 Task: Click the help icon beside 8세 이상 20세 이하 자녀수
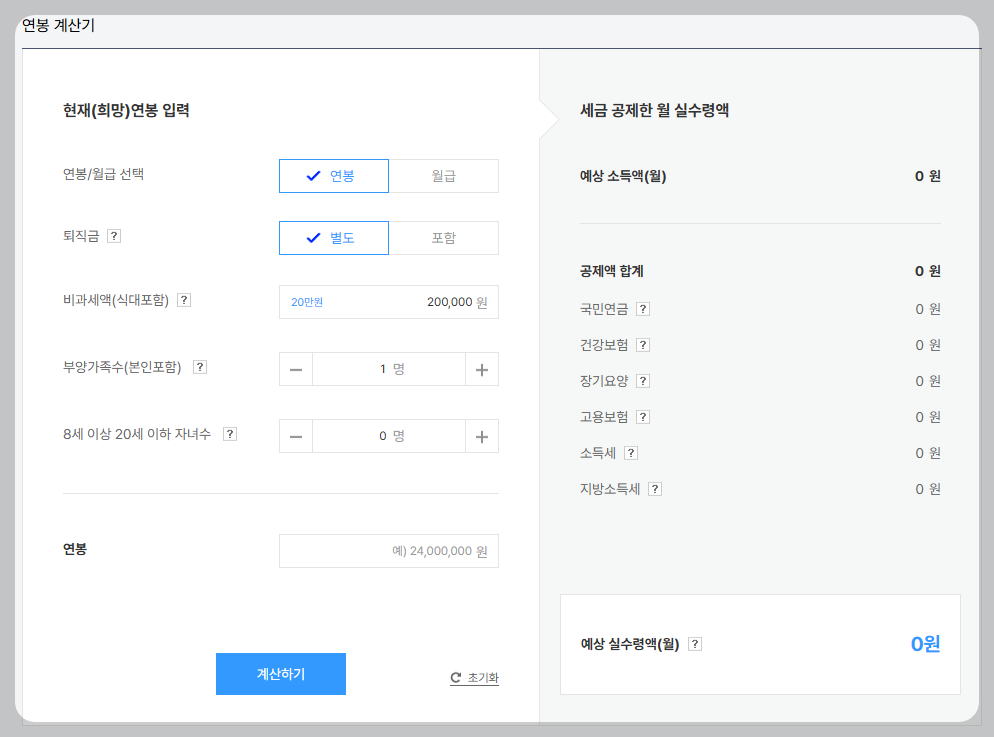230,433
